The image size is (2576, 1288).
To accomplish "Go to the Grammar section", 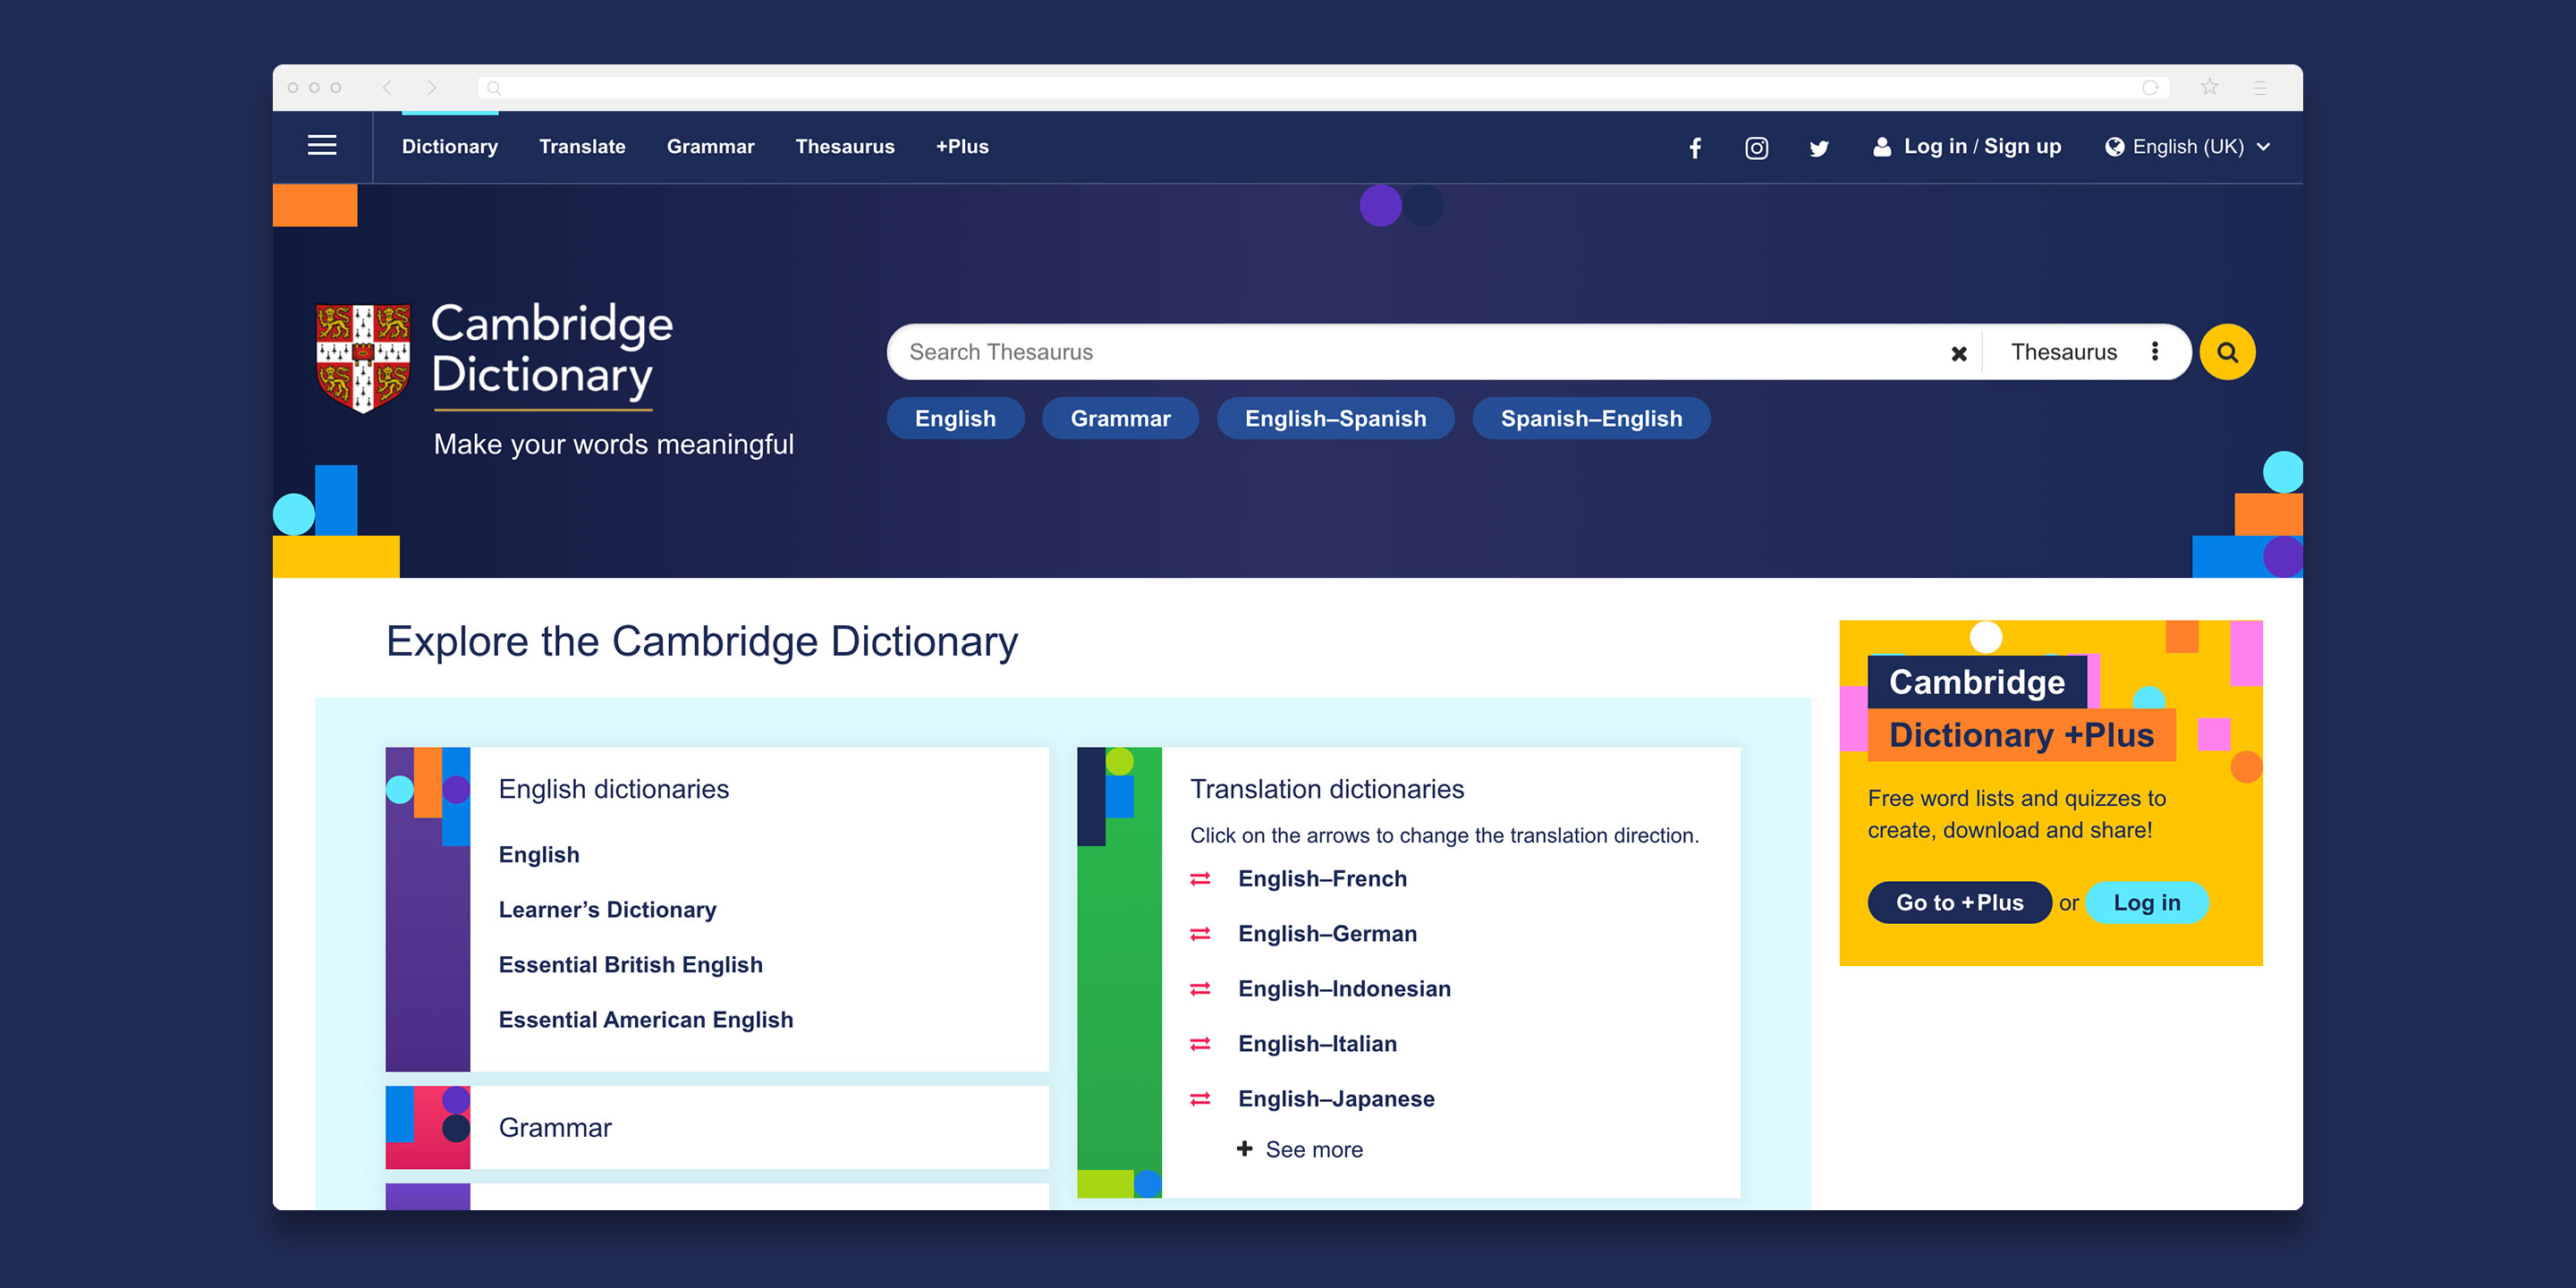I will [x=710, y=146].
